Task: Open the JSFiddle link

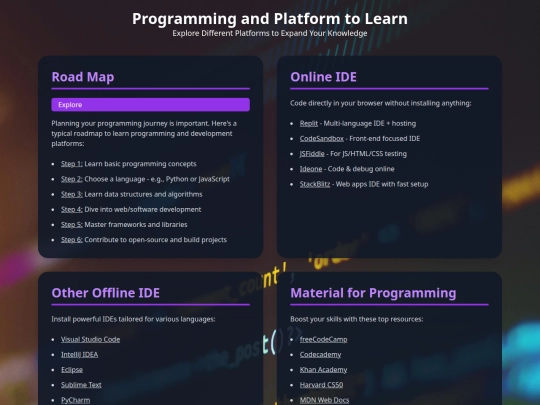Action: (x=312, y=154)
